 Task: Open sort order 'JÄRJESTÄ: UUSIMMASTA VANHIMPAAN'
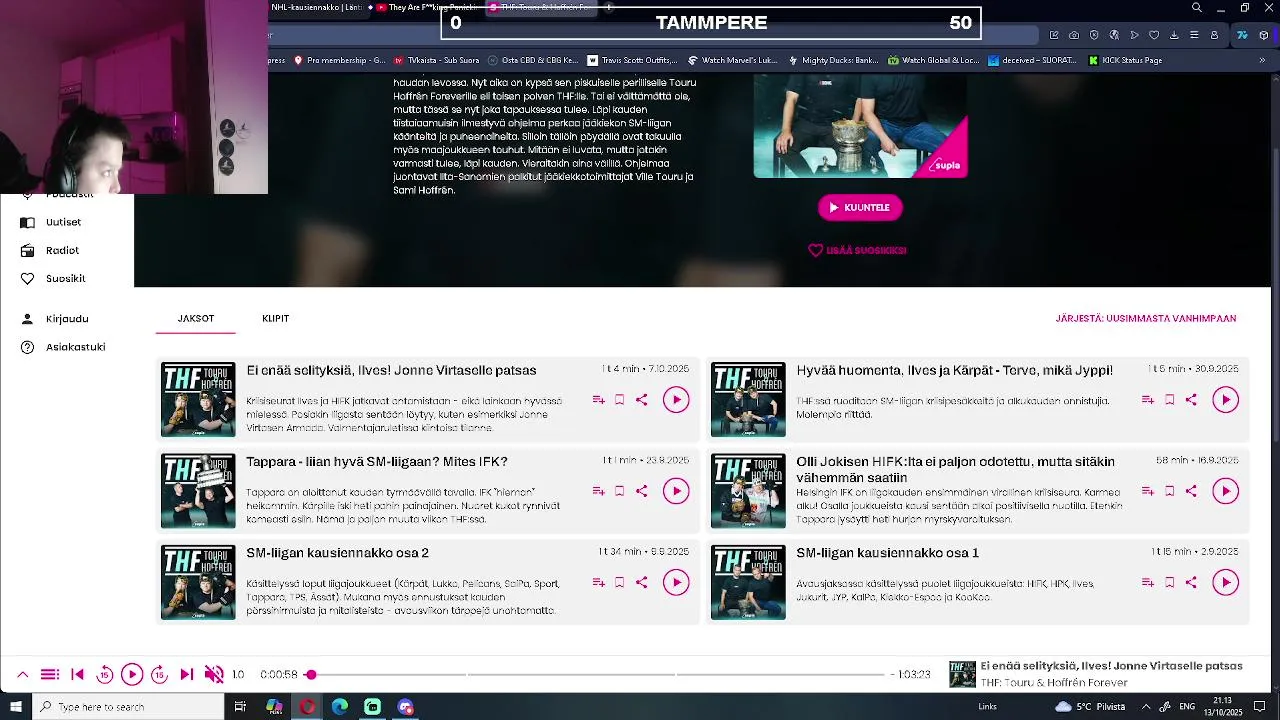pyautogui.click(x=1146, y=319)
